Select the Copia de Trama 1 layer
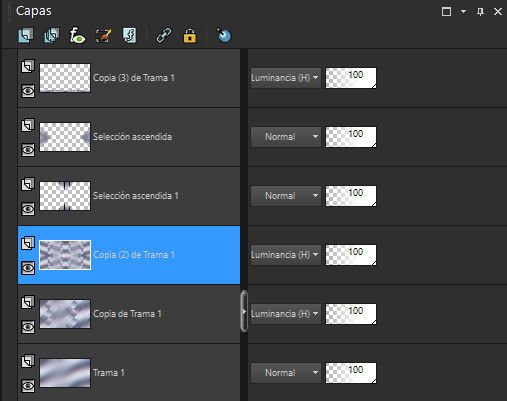The width and height of the screenshot is (507, 401). point(129,314)
